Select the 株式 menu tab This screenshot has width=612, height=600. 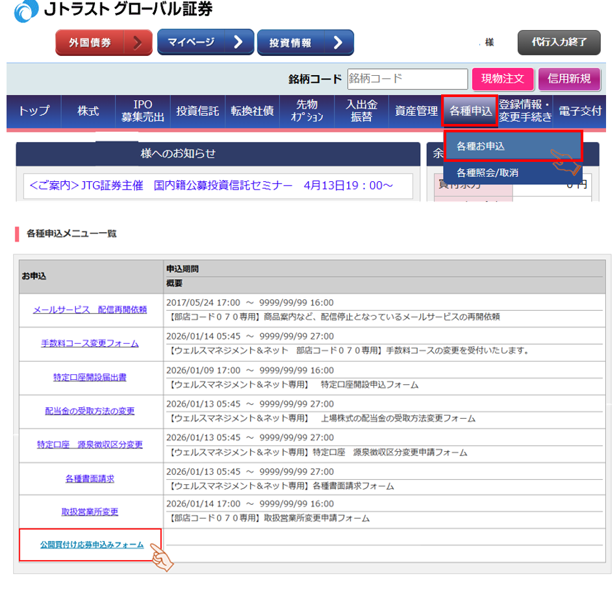[88, 111]
